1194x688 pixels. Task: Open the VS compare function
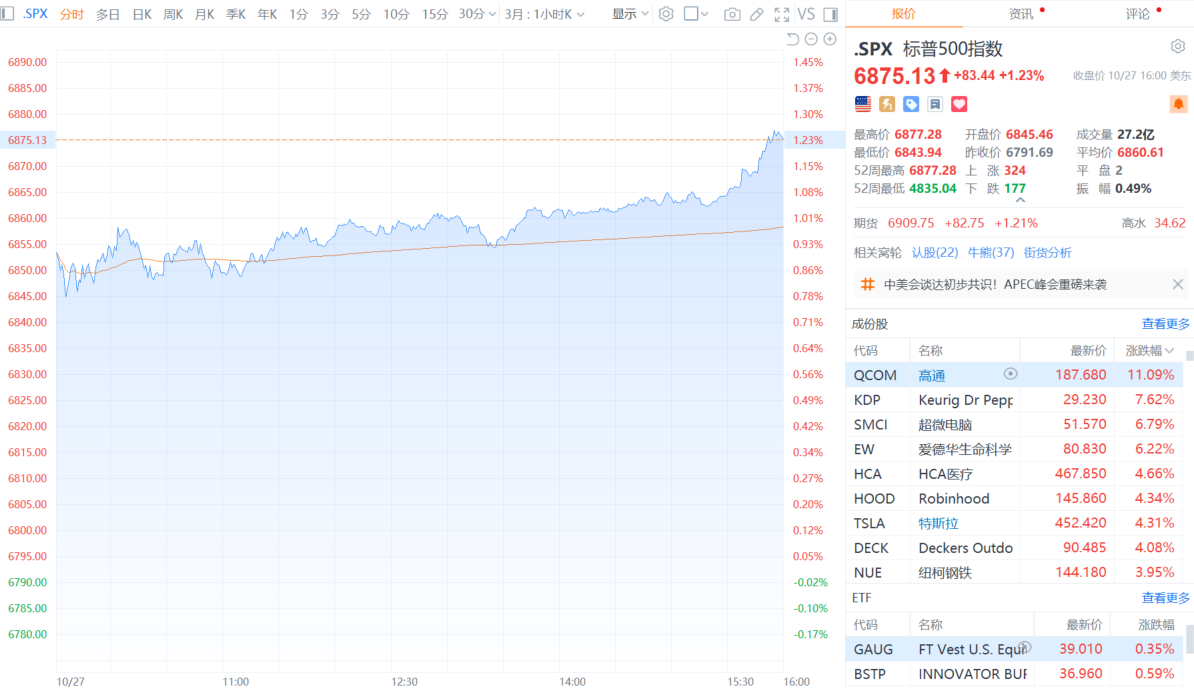tap(806, 14)
